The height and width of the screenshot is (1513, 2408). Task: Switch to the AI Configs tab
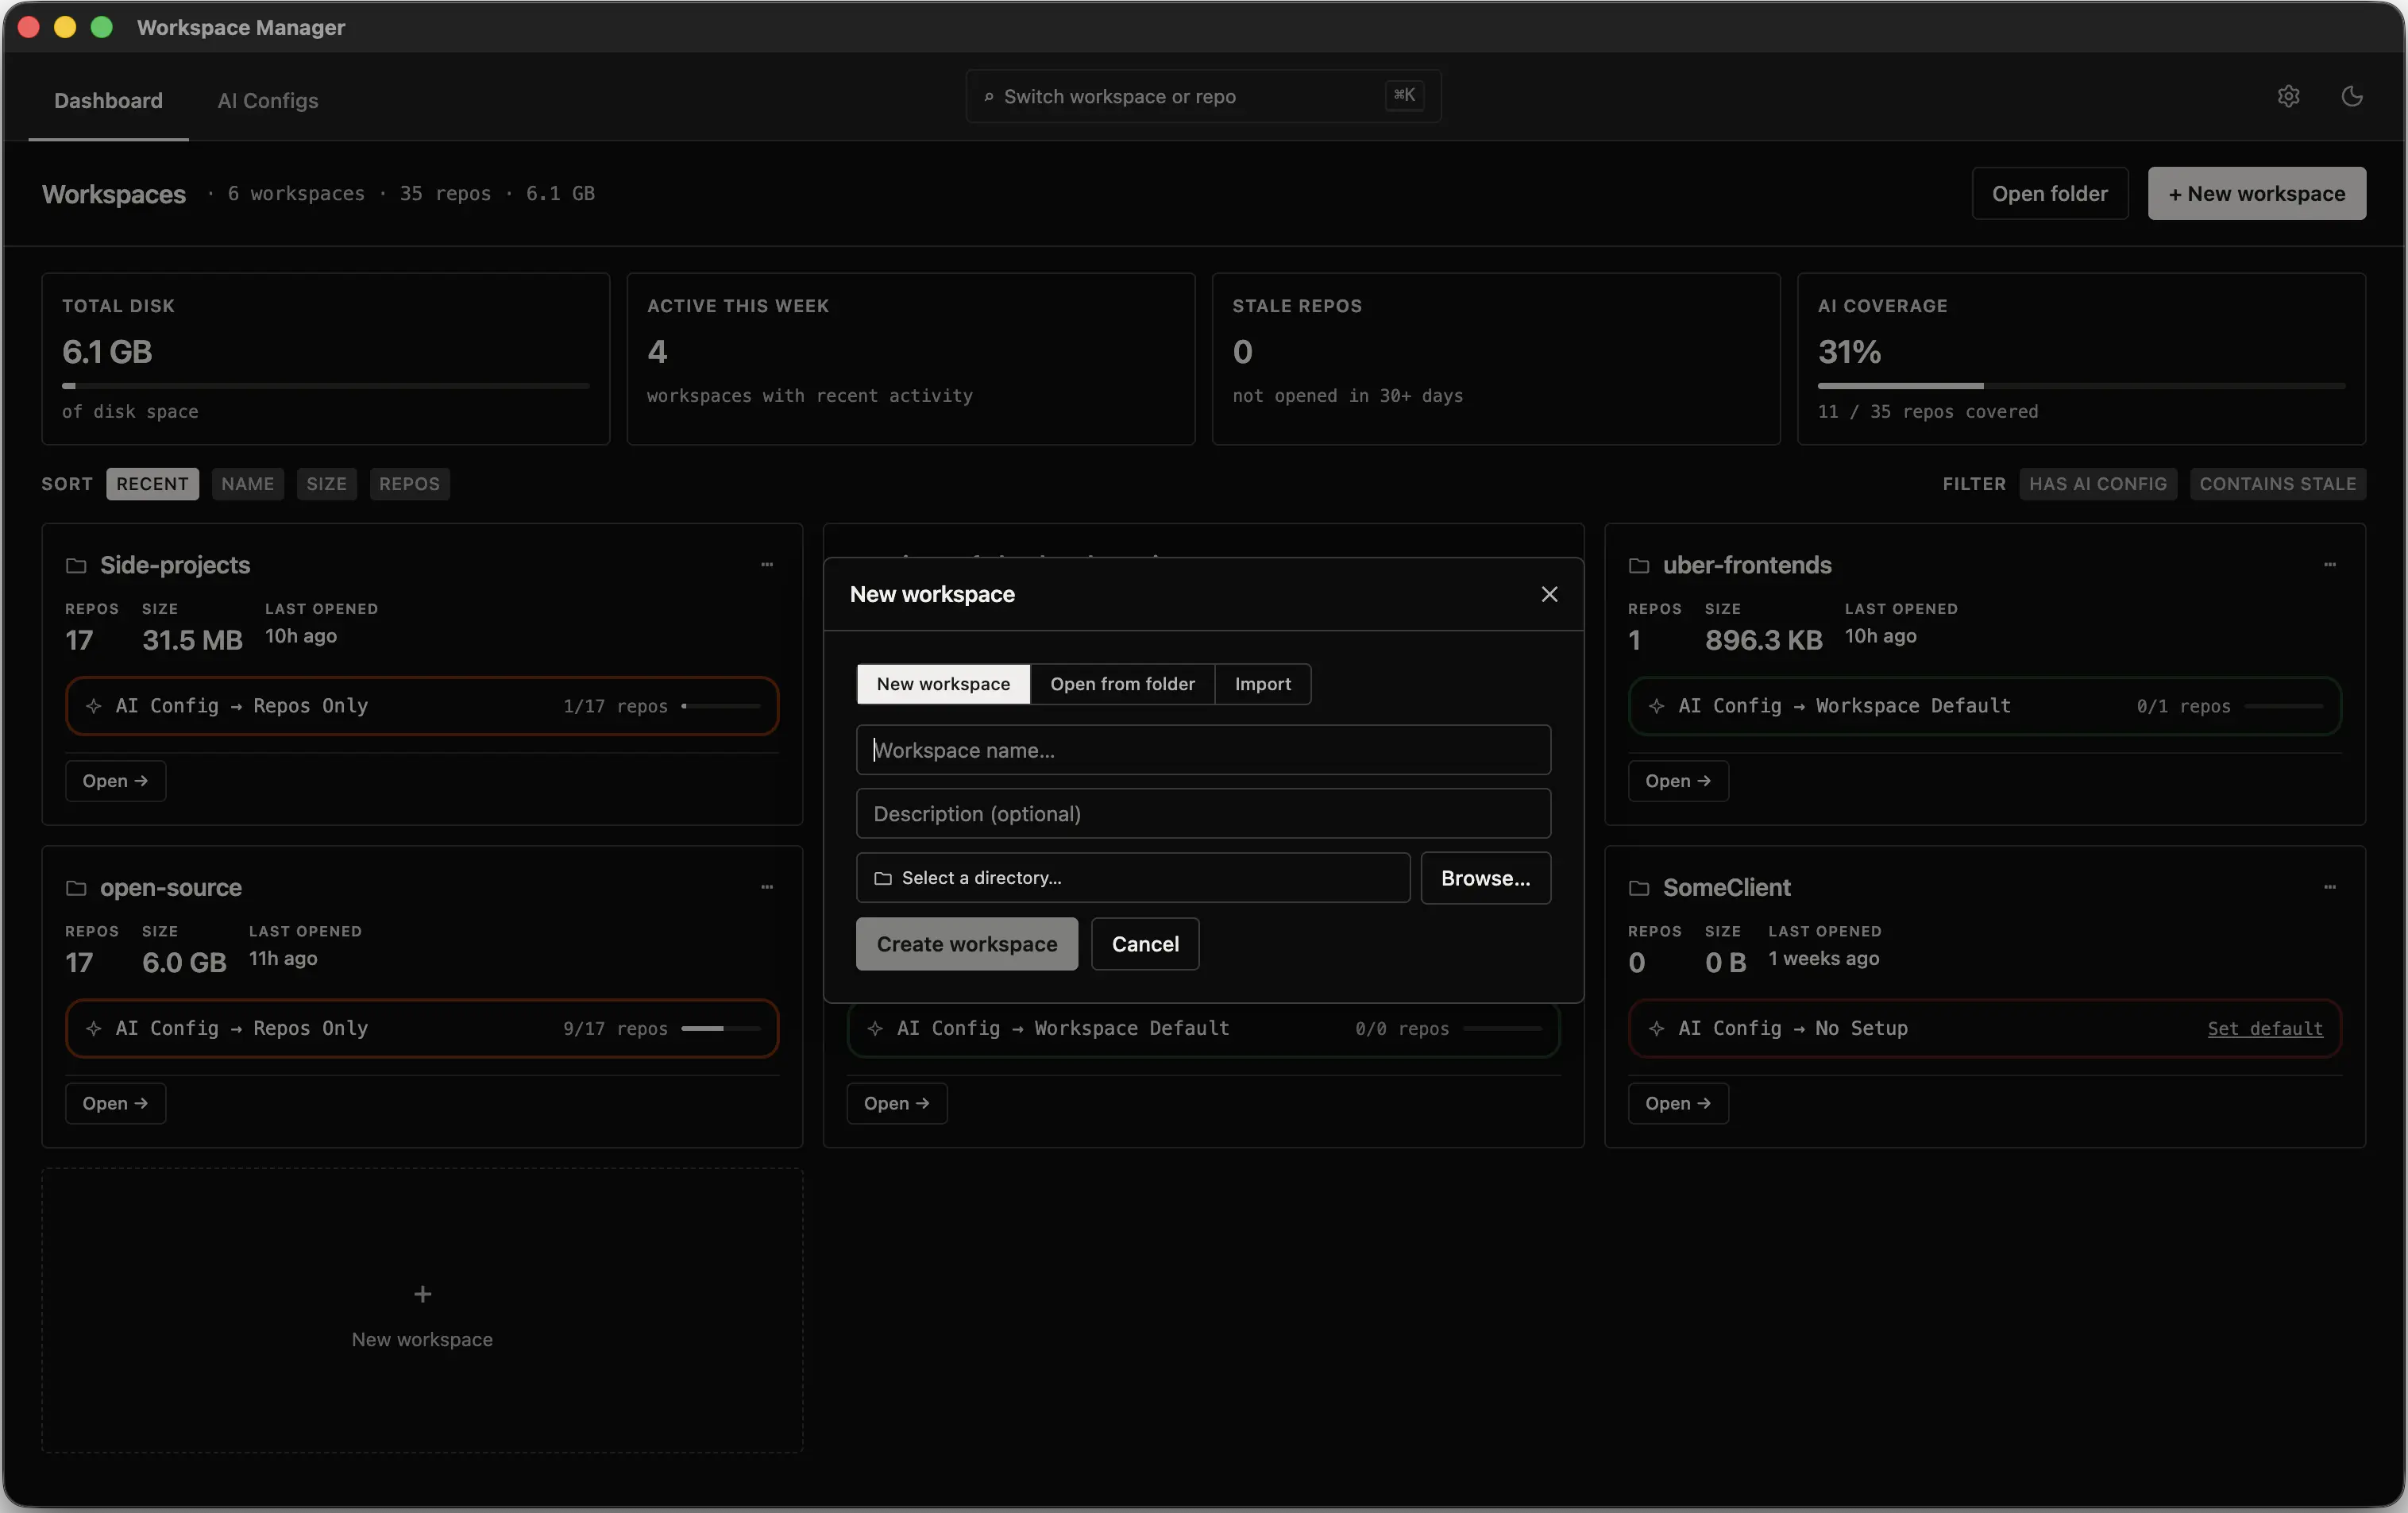tap(268, 100)
